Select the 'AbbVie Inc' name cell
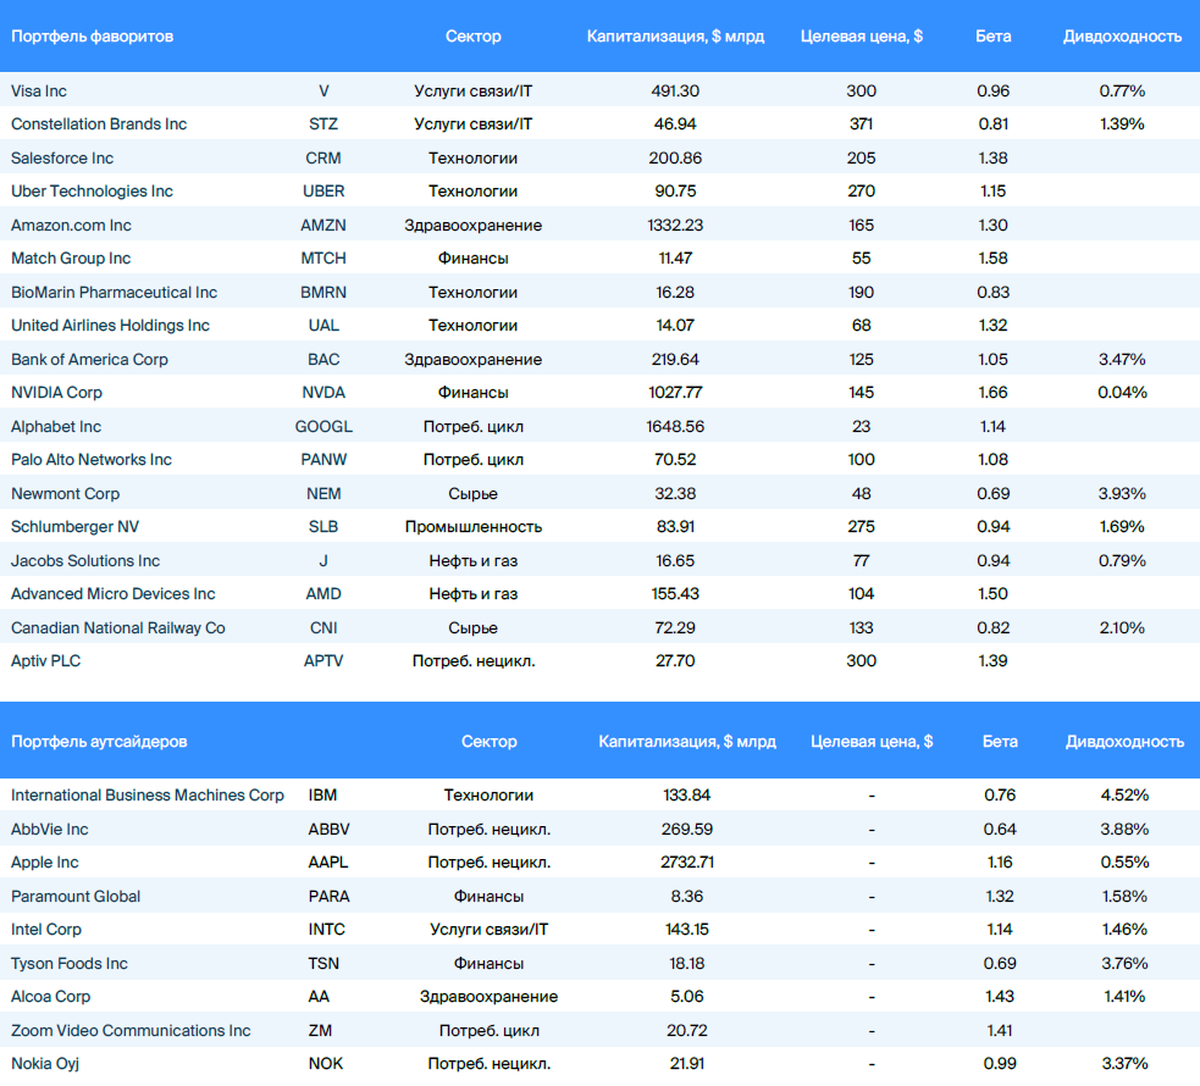Image resolution: width=1200 pixels, height=1086 pixels. click(x=49, y=829)
